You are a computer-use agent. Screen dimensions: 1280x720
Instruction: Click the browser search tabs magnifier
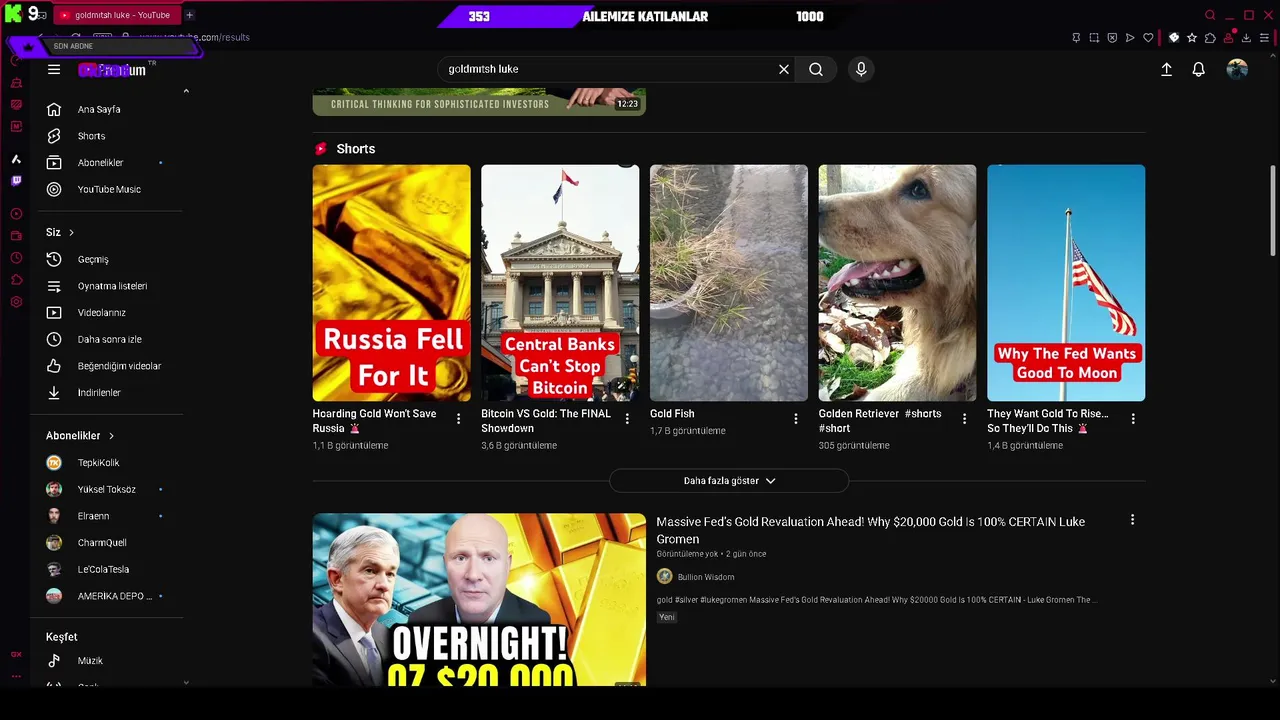(1210, 15)
